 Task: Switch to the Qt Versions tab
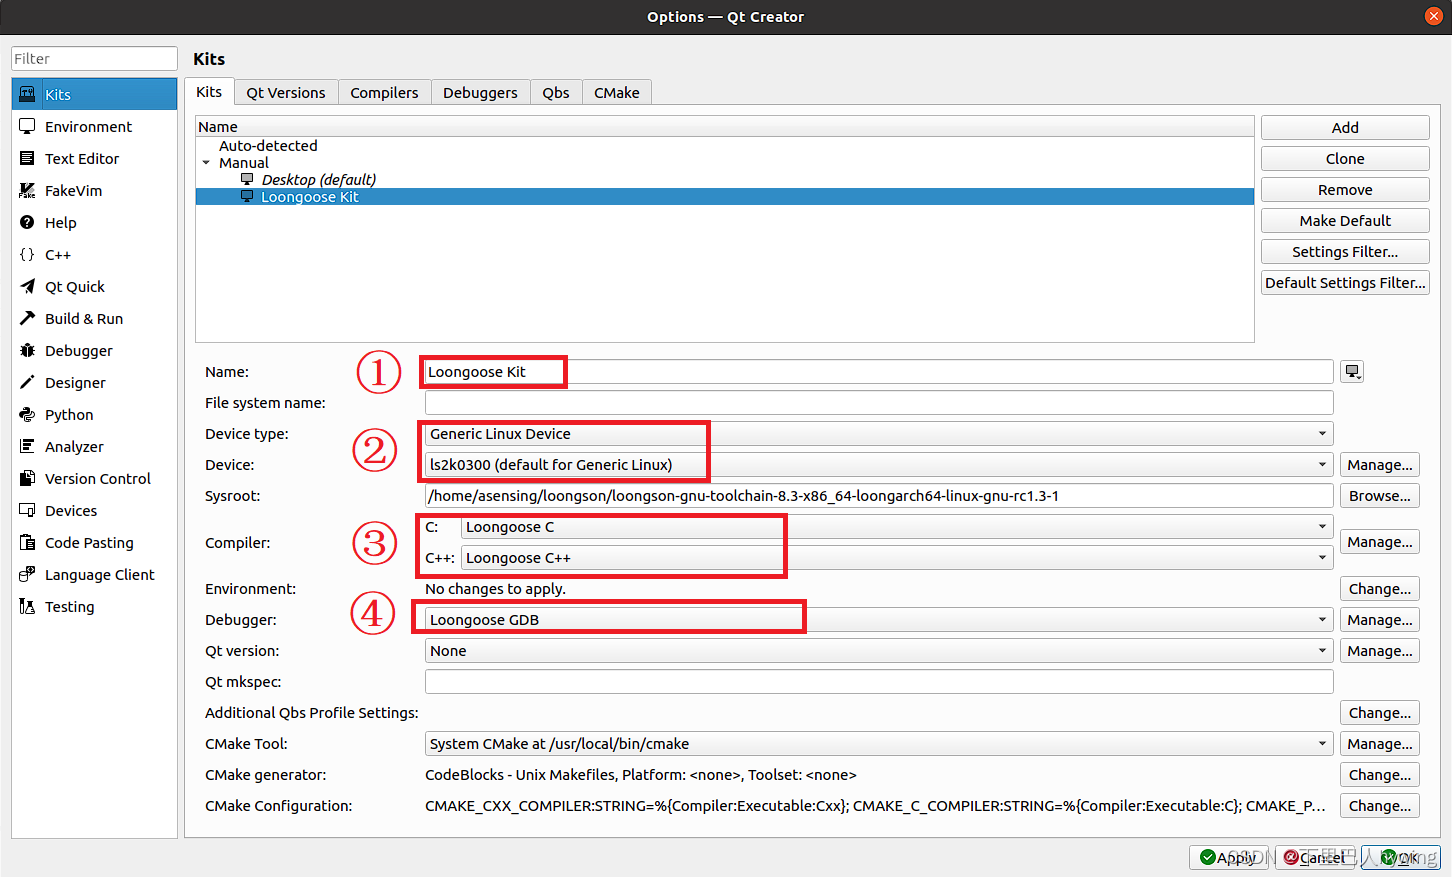[286, 92]
